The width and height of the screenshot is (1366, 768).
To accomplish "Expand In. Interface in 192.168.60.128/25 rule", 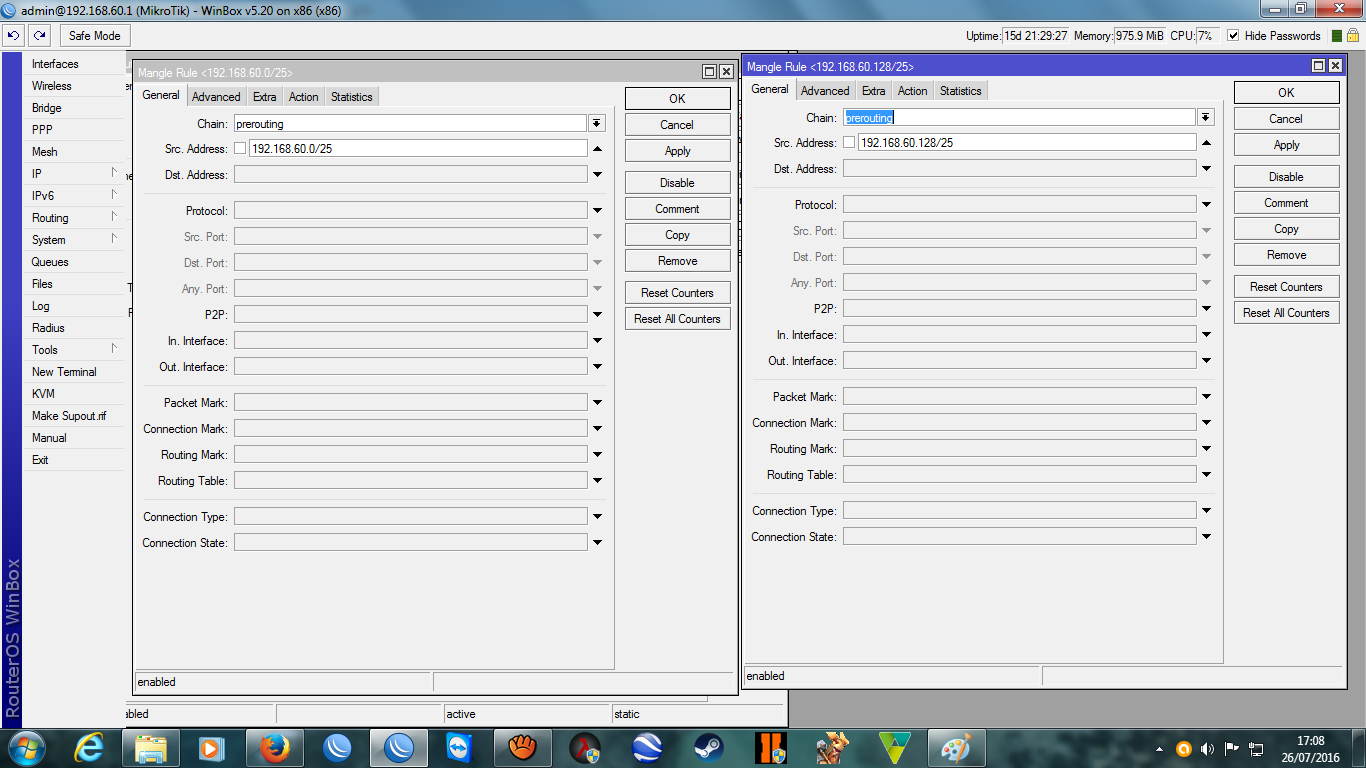I will pyautogui.click(x=1206, y=335).
